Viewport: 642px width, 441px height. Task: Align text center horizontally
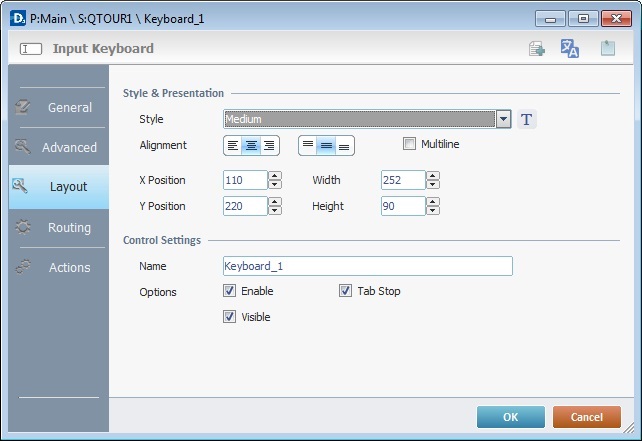click(251, 145)
